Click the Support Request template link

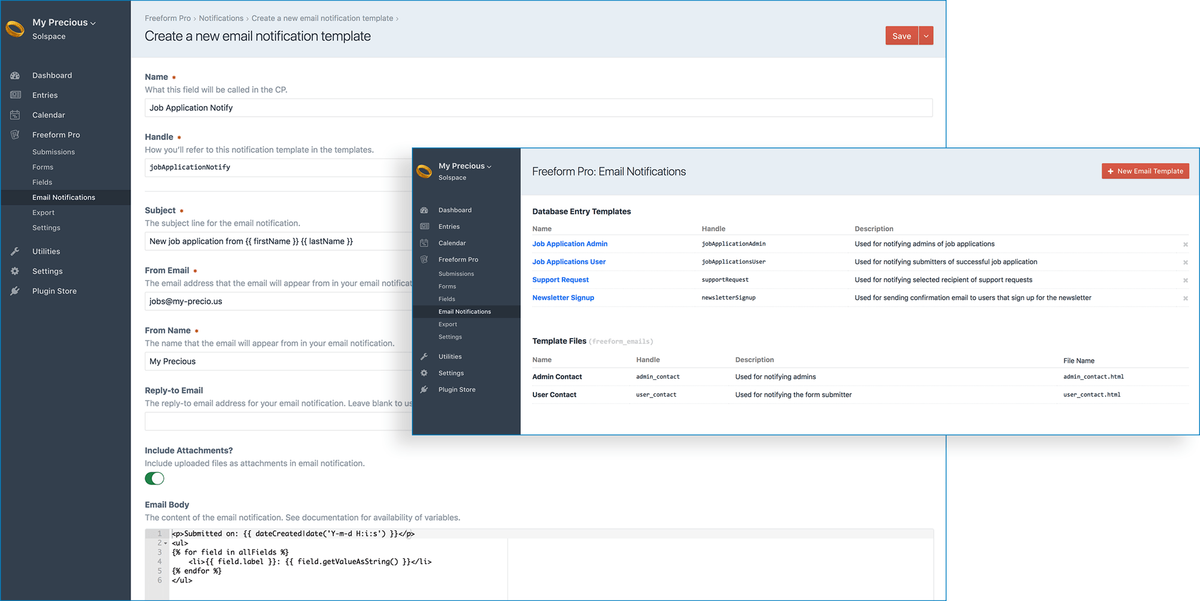(x=560, y=280)
